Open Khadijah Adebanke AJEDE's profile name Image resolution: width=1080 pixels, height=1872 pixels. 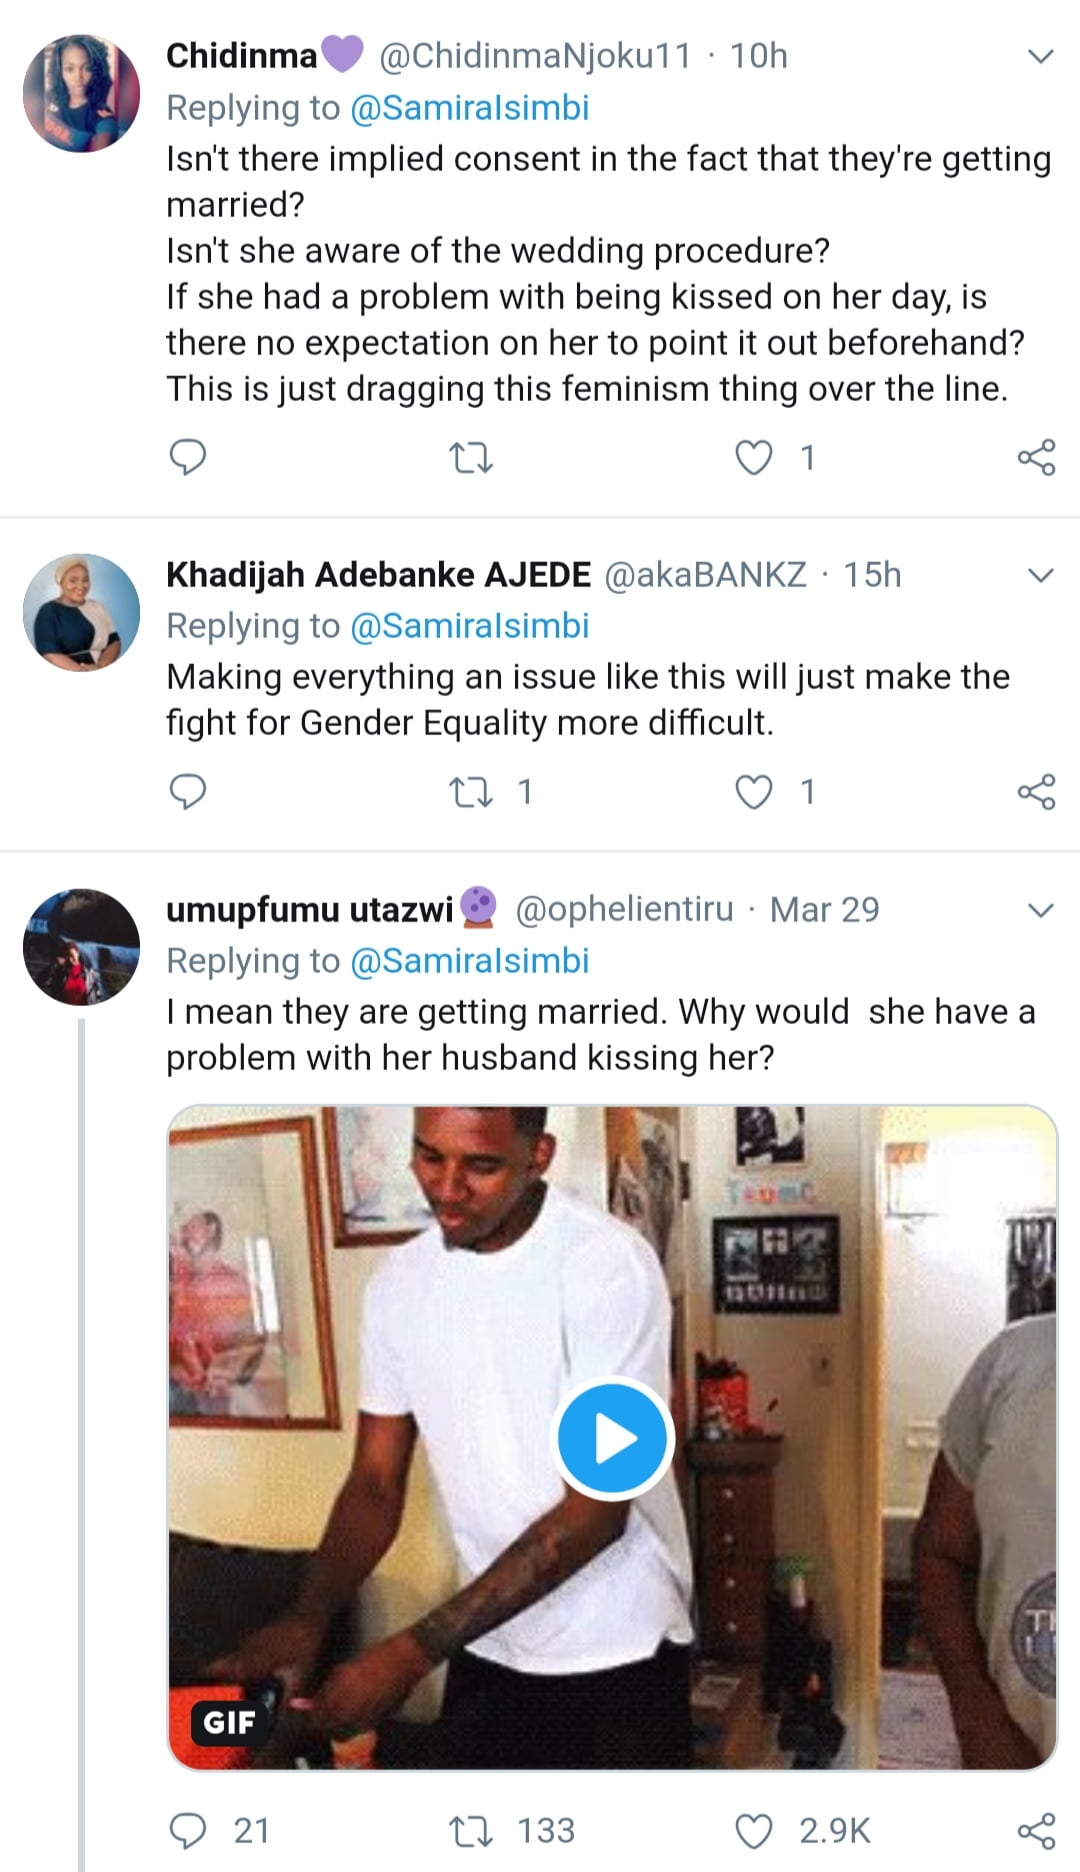pyautogui.click(x=378, y=575)
